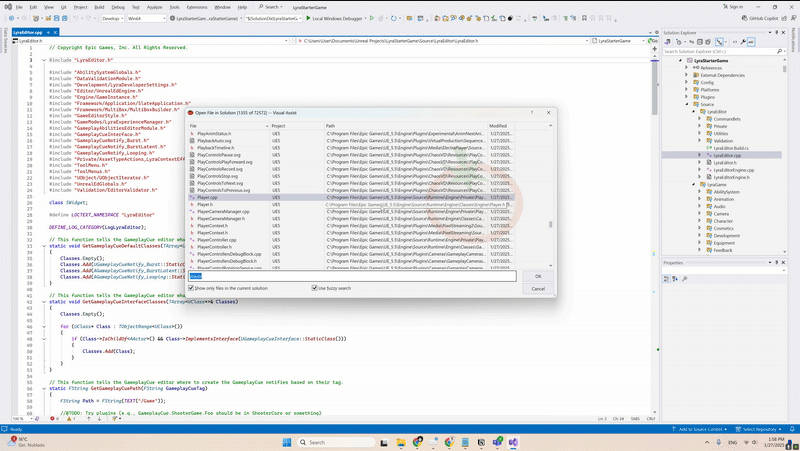Click Select Repository in status bar
800x451 pixels.
coord(759,429)
